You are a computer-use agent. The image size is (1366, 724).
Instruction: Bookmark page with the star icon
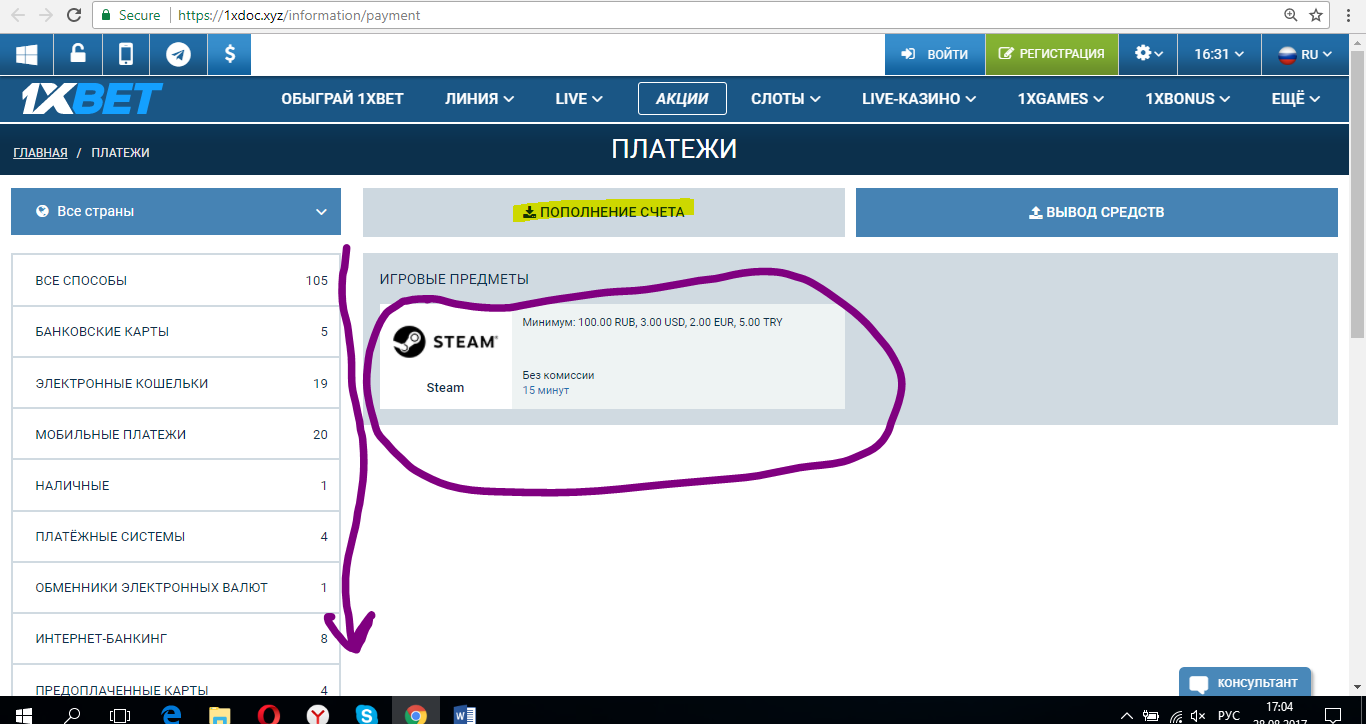coord(1316,15)
